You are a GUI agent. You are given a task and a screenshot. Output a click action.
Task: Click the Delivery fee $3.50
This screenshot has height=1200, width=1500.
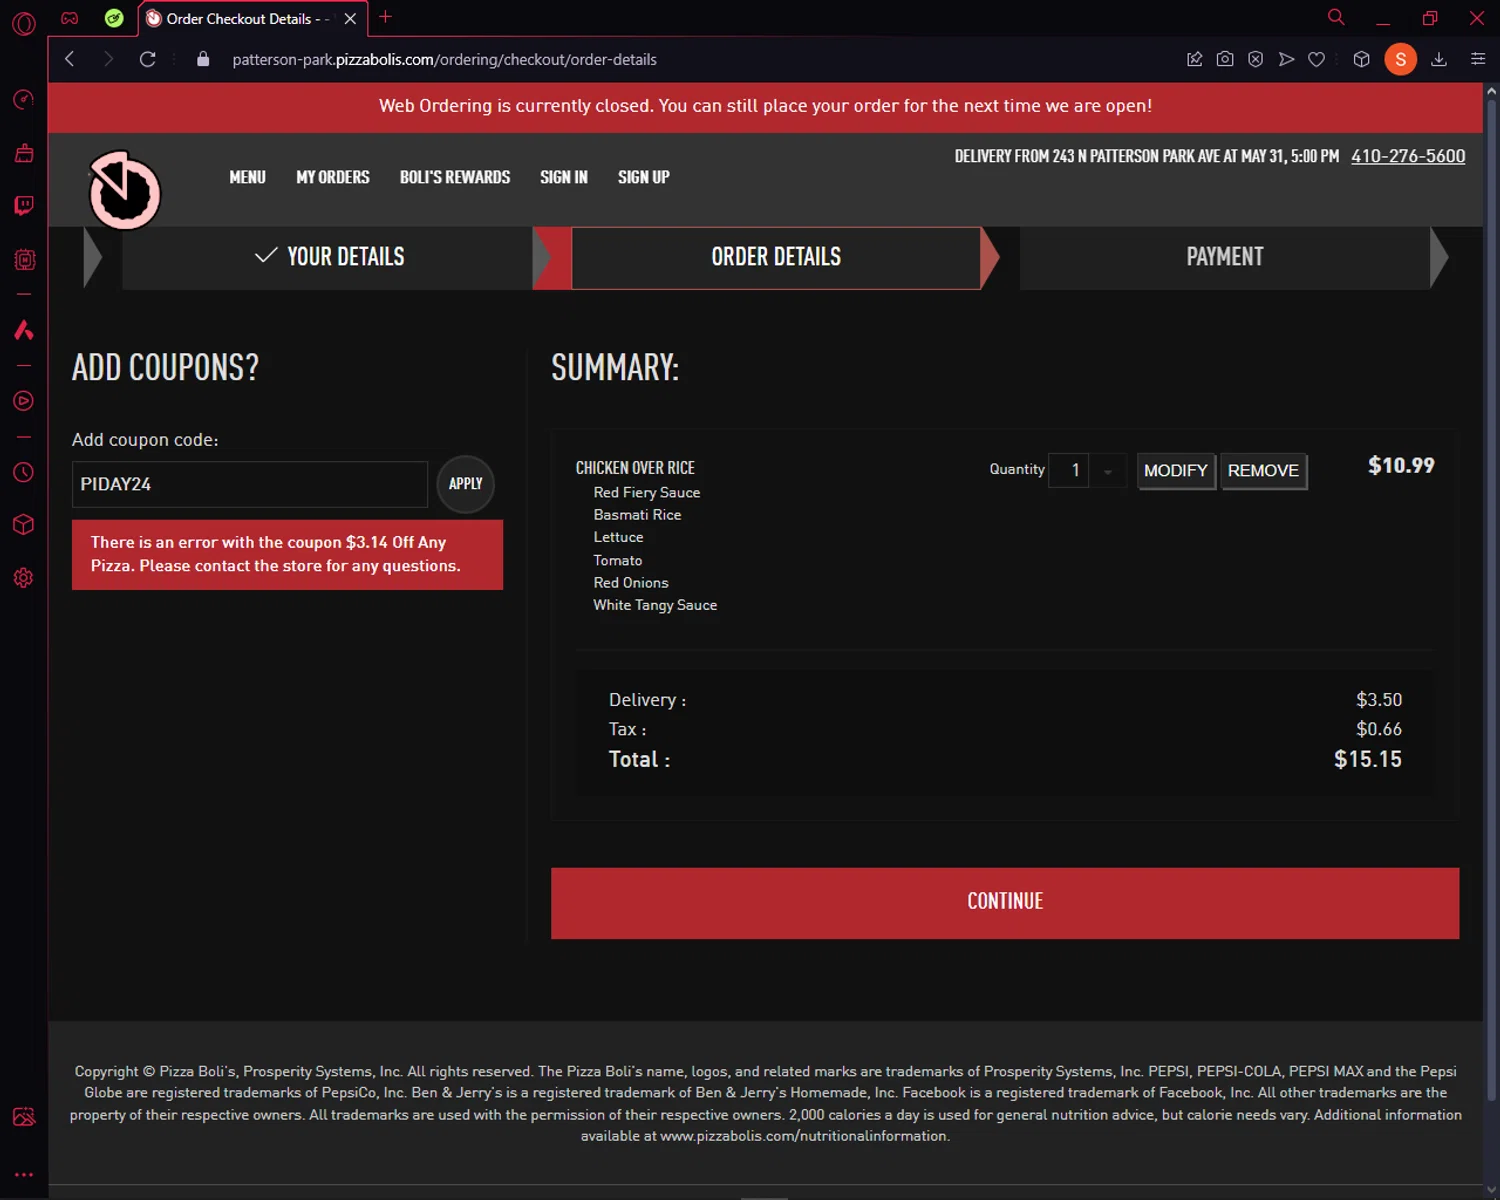pyautogui.click(x=1379, y=699)
